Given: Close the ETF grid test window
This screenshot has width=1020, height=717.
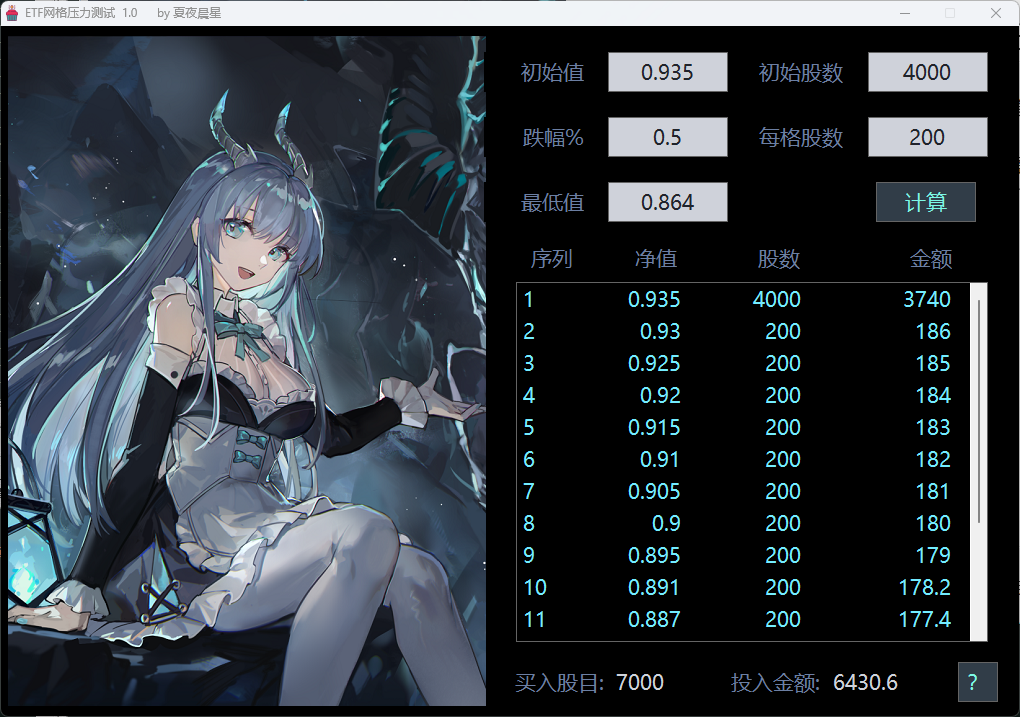Looking at the screenshot, I should (x=995, y=13).
